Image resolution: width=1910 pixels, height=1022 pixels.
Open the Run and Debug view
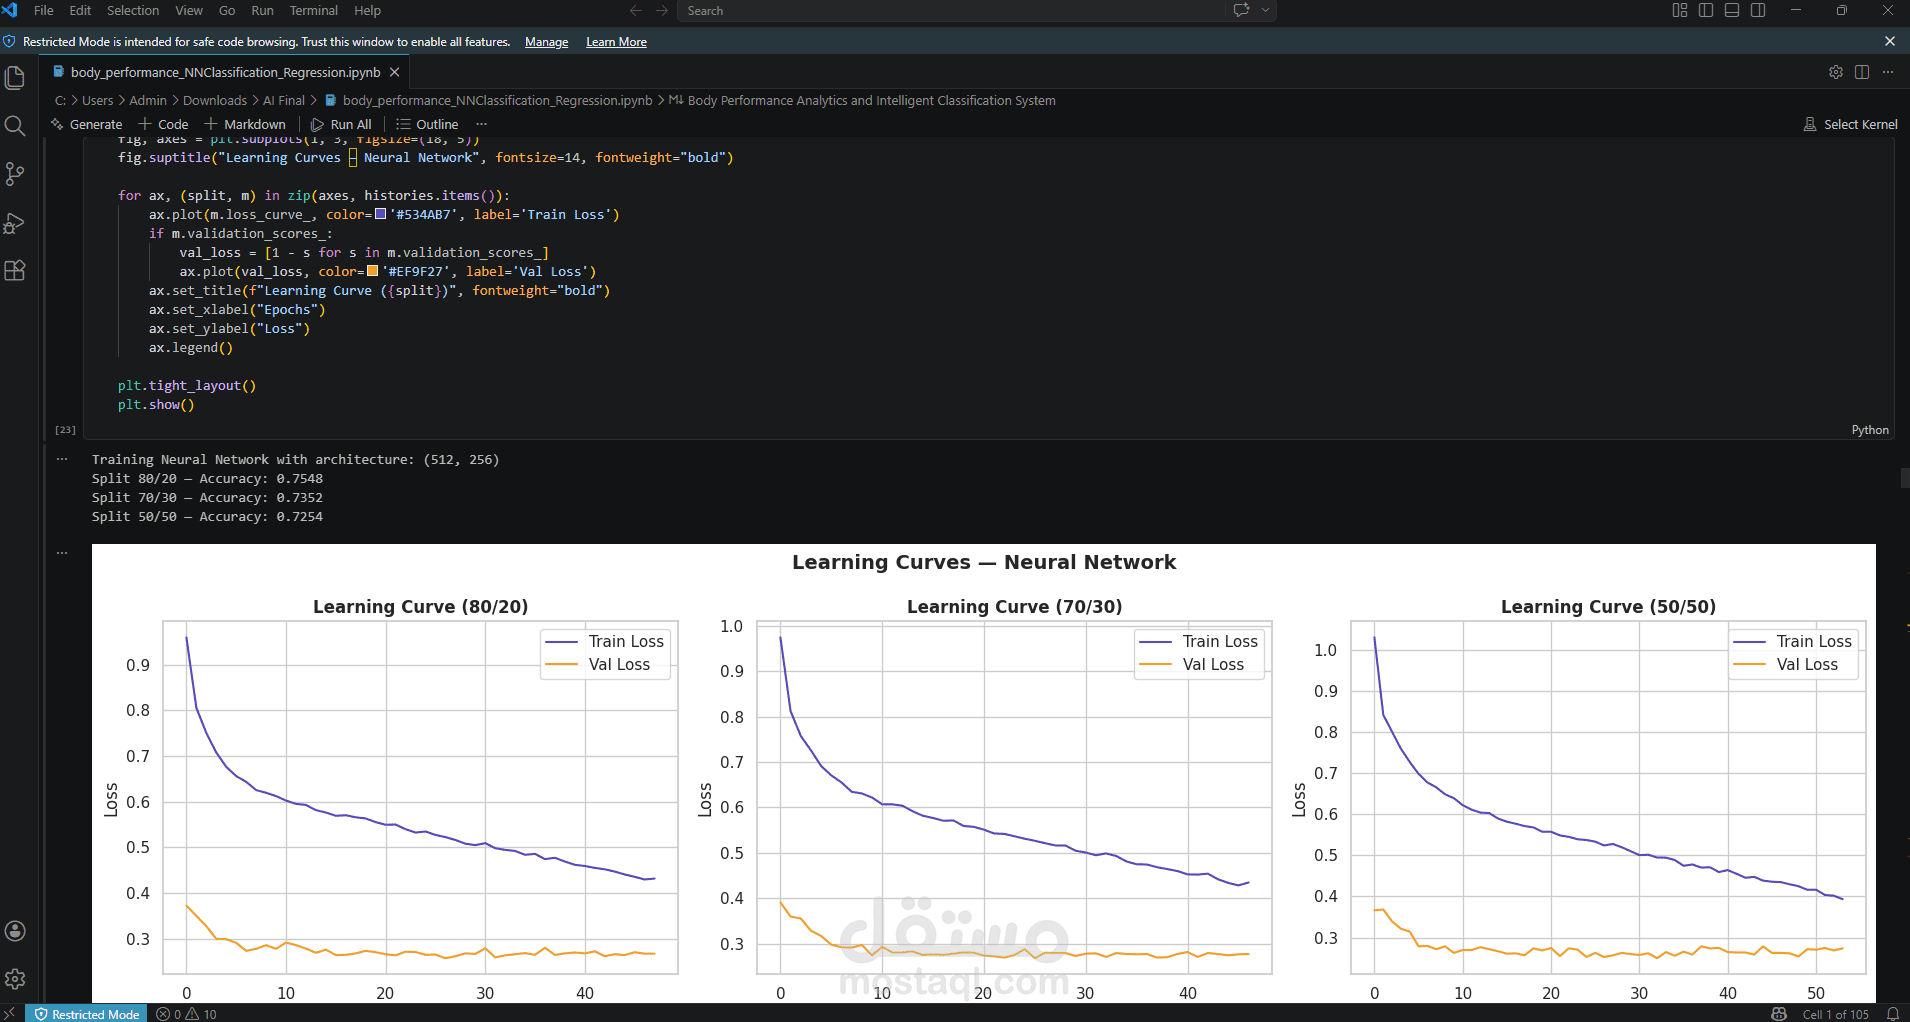click(x=15, y=223)
